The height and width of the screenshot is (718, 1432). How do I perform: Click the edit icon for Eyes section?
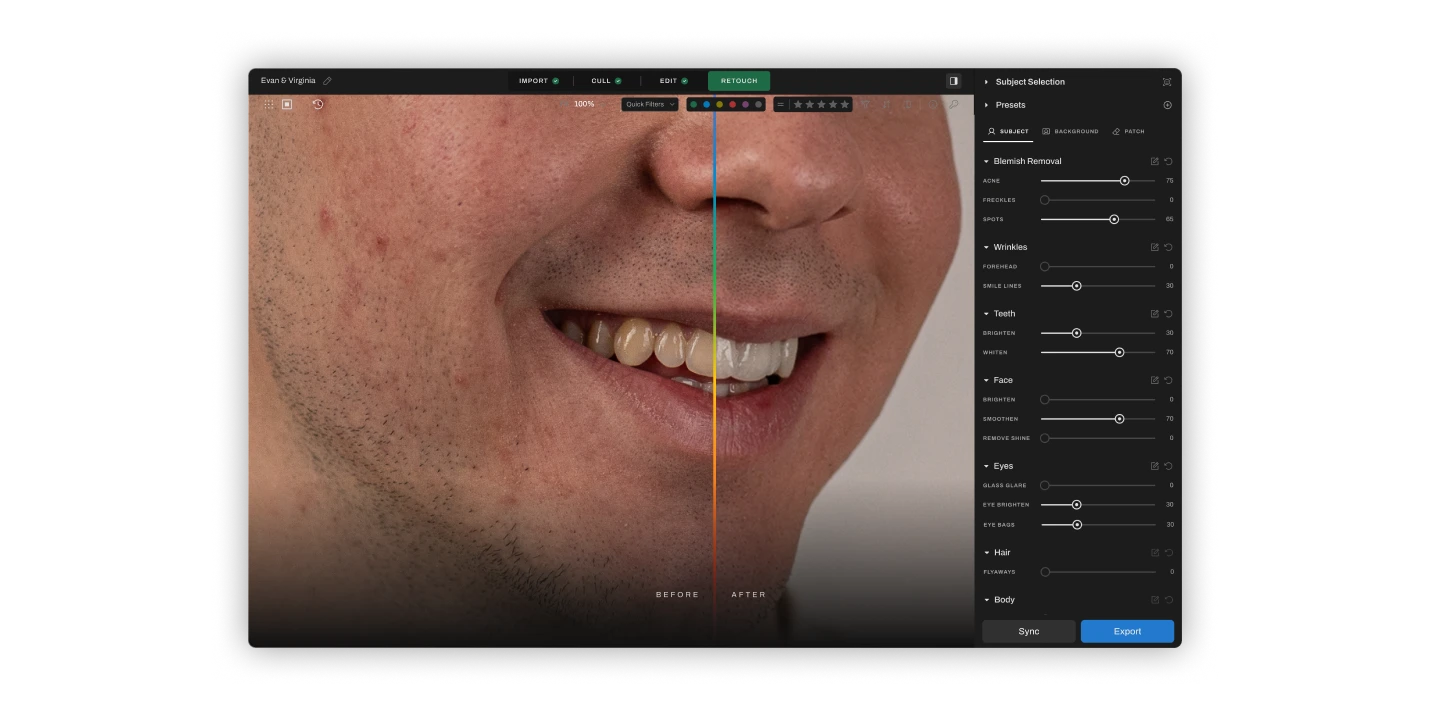(1155, 466)
